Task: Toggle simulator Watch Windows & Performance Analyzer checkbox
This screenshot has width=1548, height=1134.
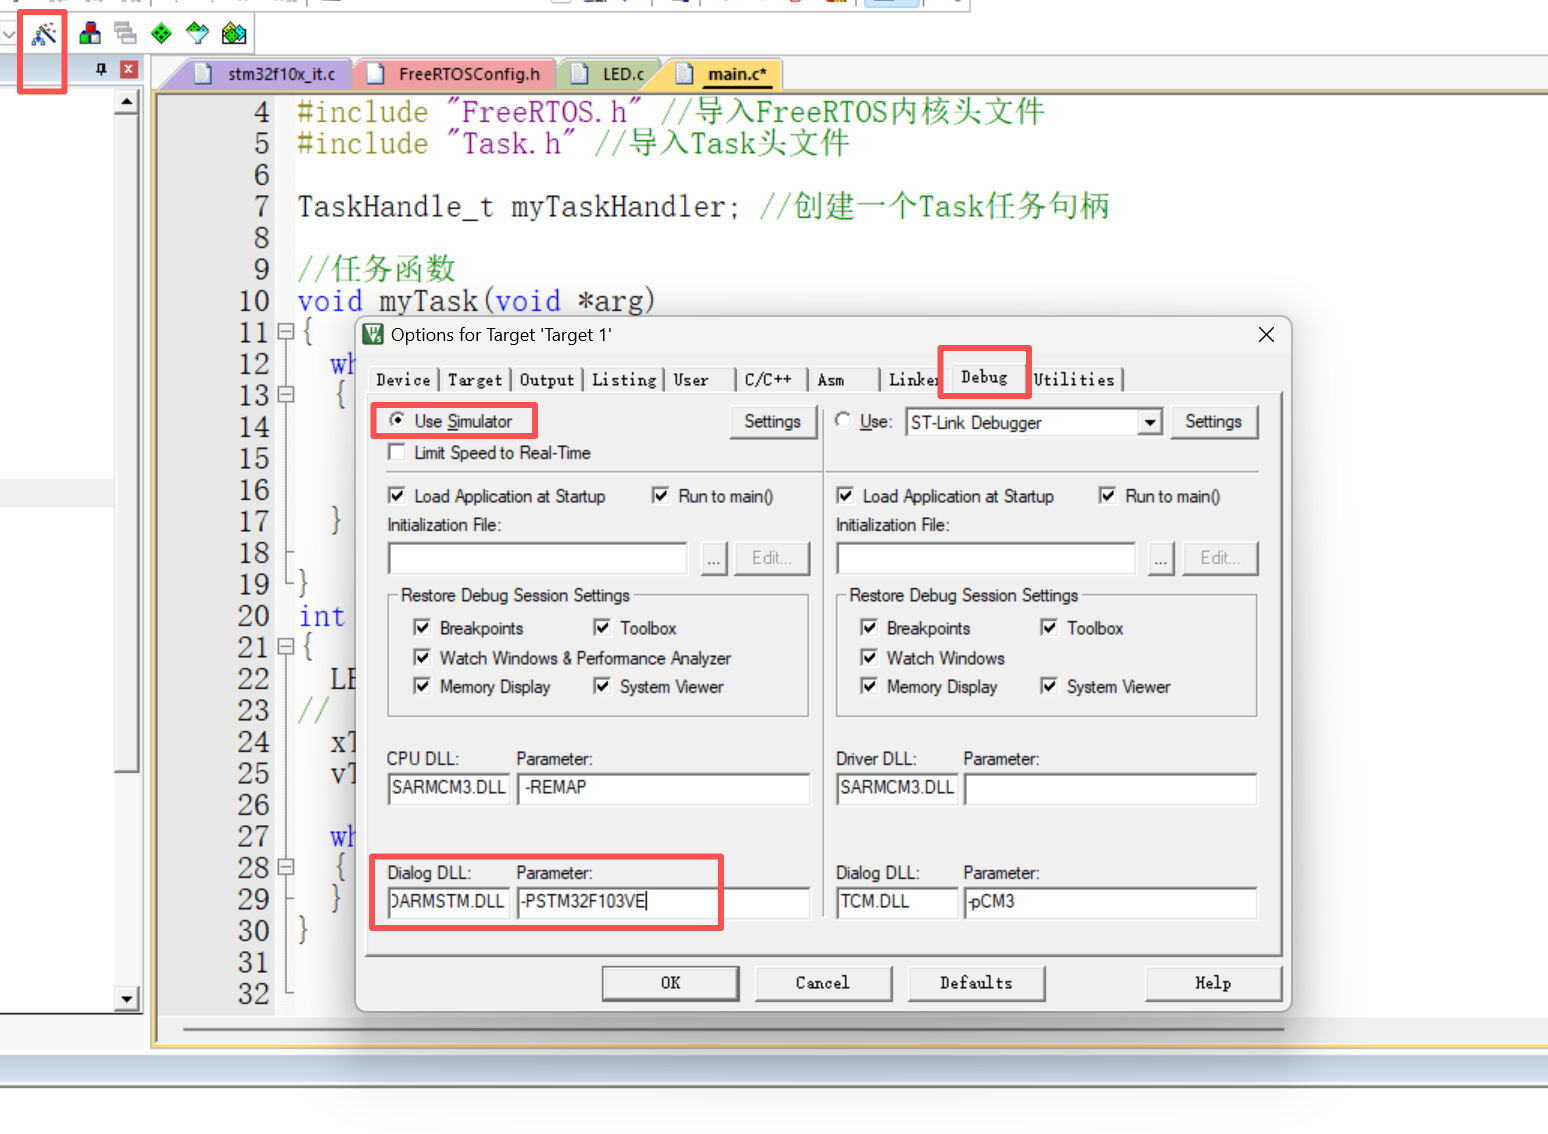Action: tap(422, 658)
